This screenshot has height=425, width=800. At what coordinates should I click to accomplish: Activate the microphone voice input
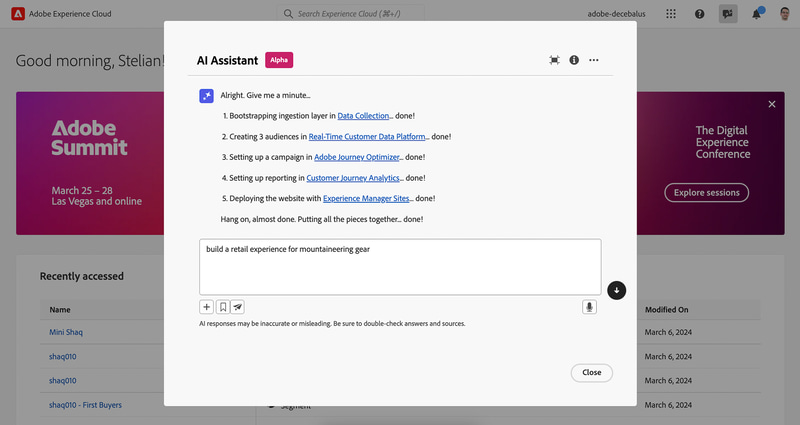tap(589, 307)
